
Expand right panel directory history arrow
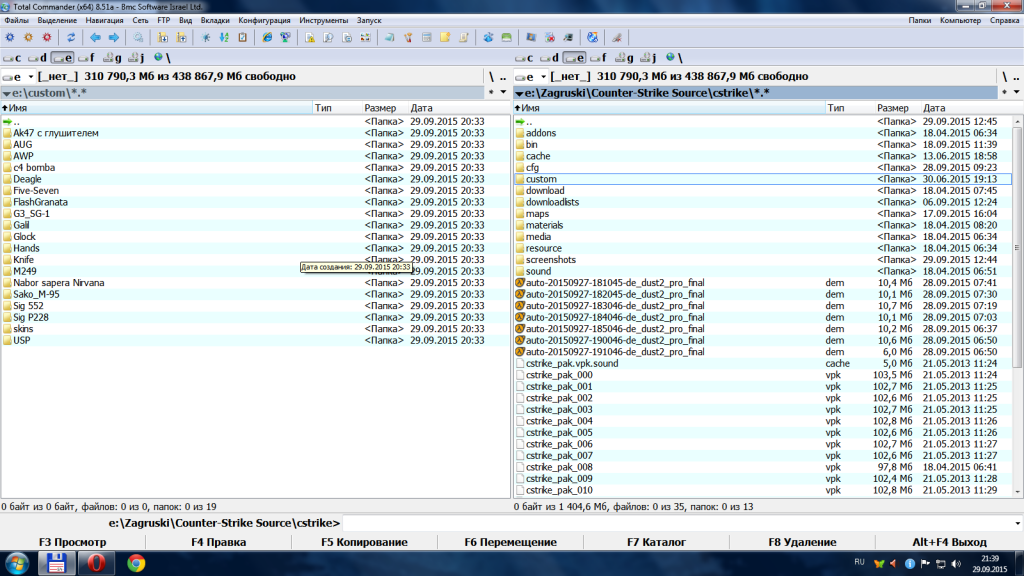[1017, 92]
